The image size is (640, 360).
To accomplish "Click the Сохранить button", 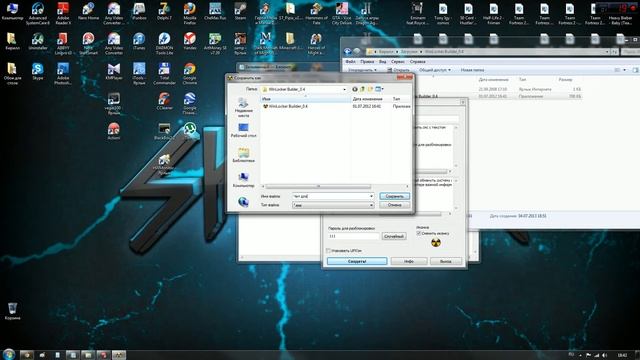I will coord(394,196).
